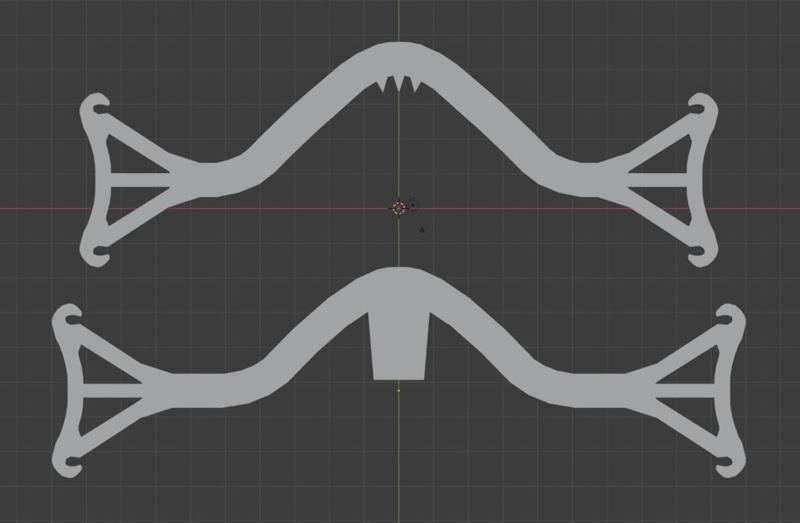Image resolution: width=800 pixels, height=523 pixels.
Task: Click the 3D cursor at the world origin
Action: (399, 208)
